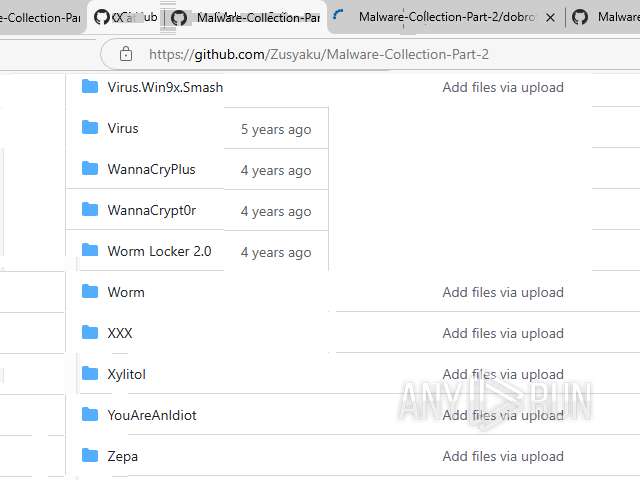Click folder icon beside YouAreAnIdiot
This screenshot has height=480, width=640.
coord(90,414)
